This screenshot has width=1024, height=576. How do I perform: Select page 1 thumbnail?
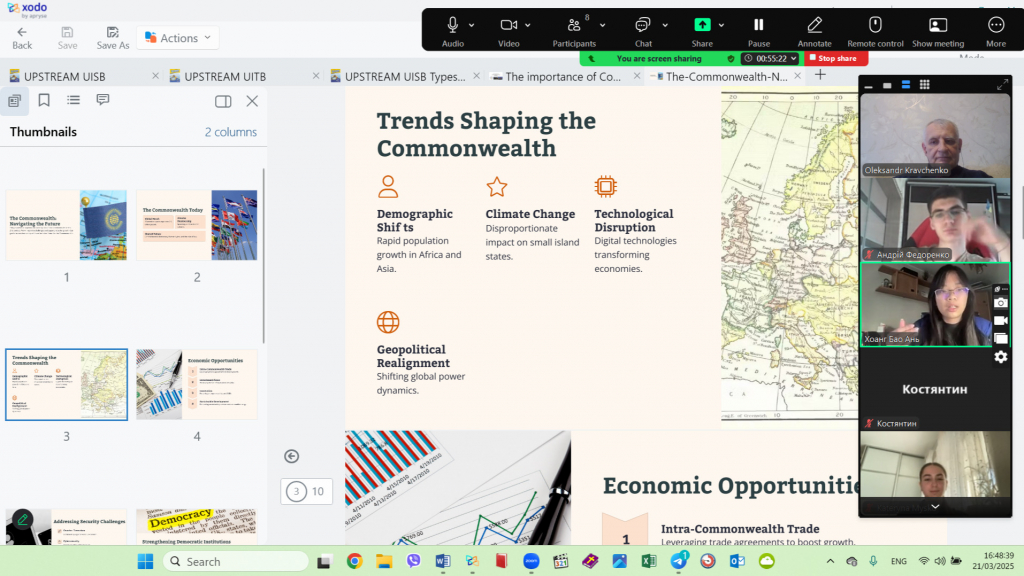click(67, 225)
